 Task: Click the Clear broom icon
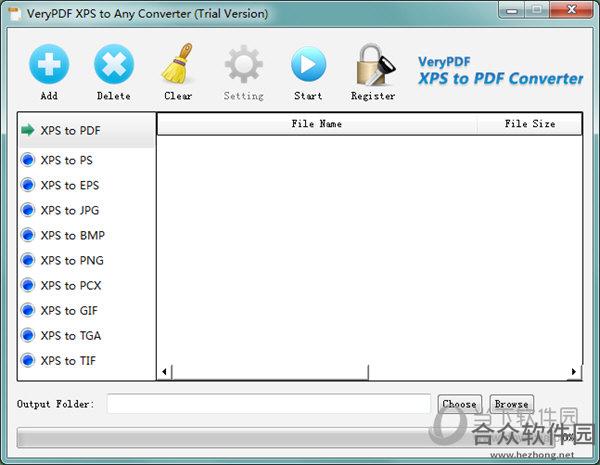[x=178, y=64]
